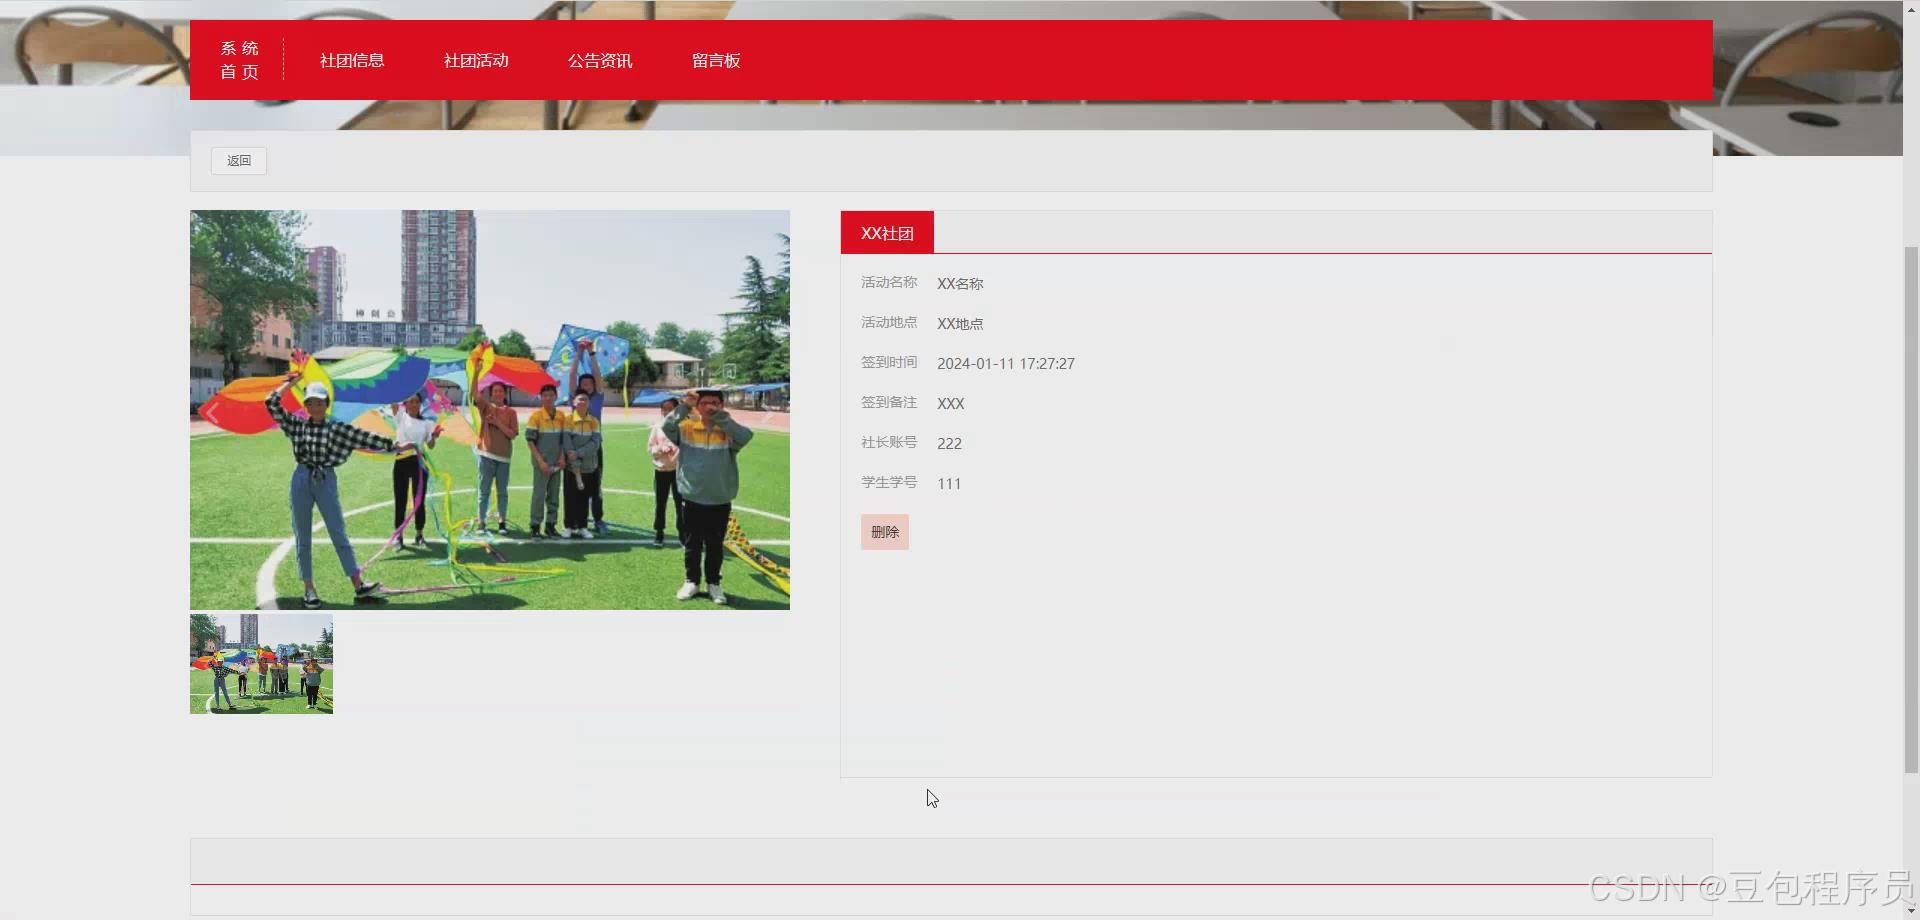
Task: Click the 签到时间 label
Action: (x=889, y=363)
